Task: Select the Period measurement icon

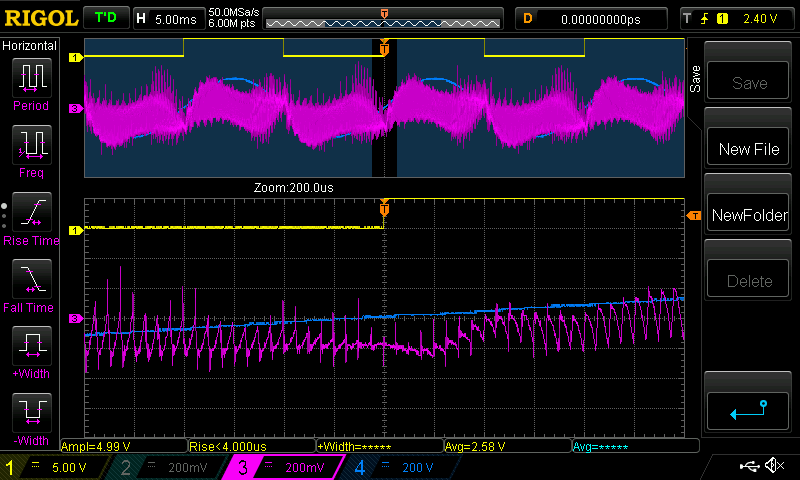Action: [30, 76]
